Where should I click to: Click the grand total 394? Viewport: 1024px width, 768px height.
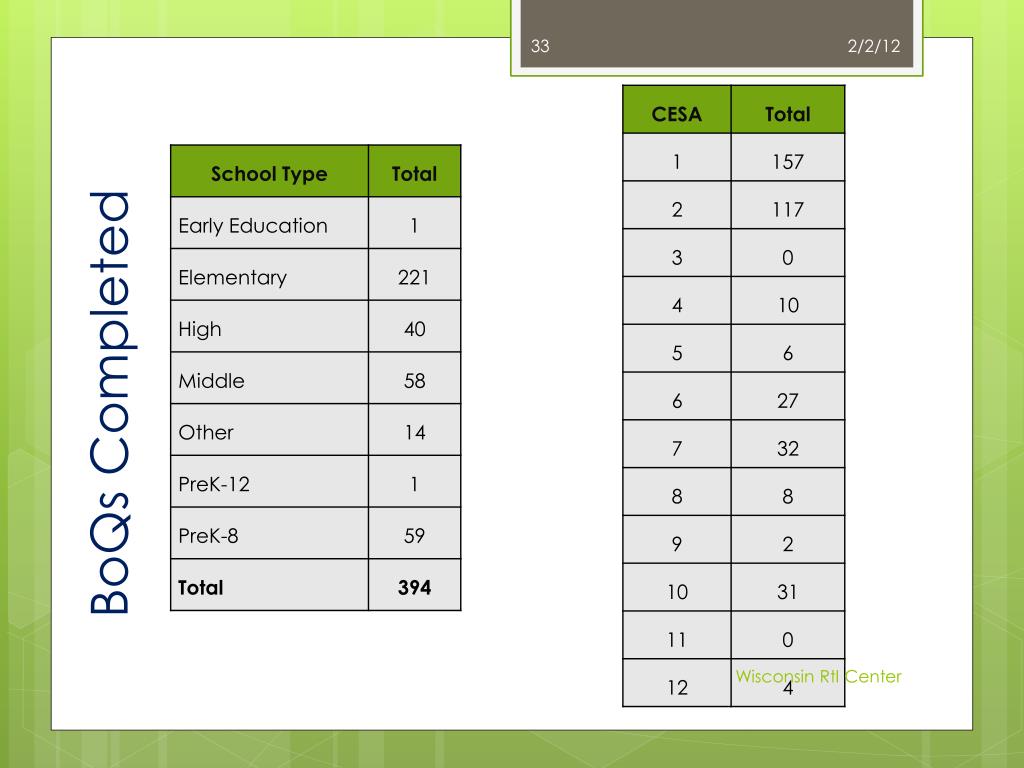point(414,588)
